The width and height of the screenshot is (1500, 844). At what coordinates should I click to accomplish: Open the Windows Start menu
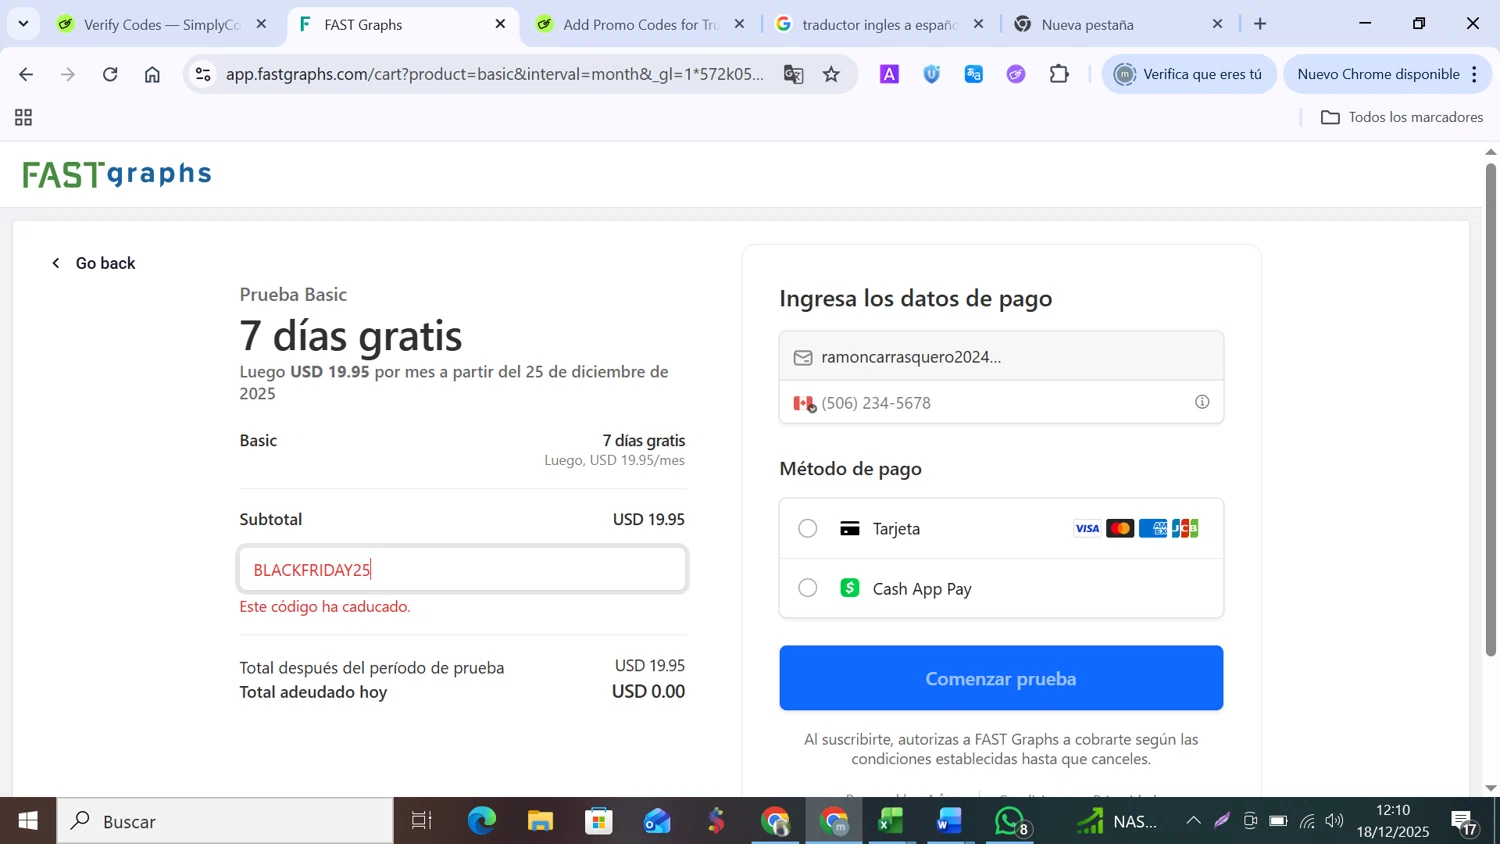[28, 821]
